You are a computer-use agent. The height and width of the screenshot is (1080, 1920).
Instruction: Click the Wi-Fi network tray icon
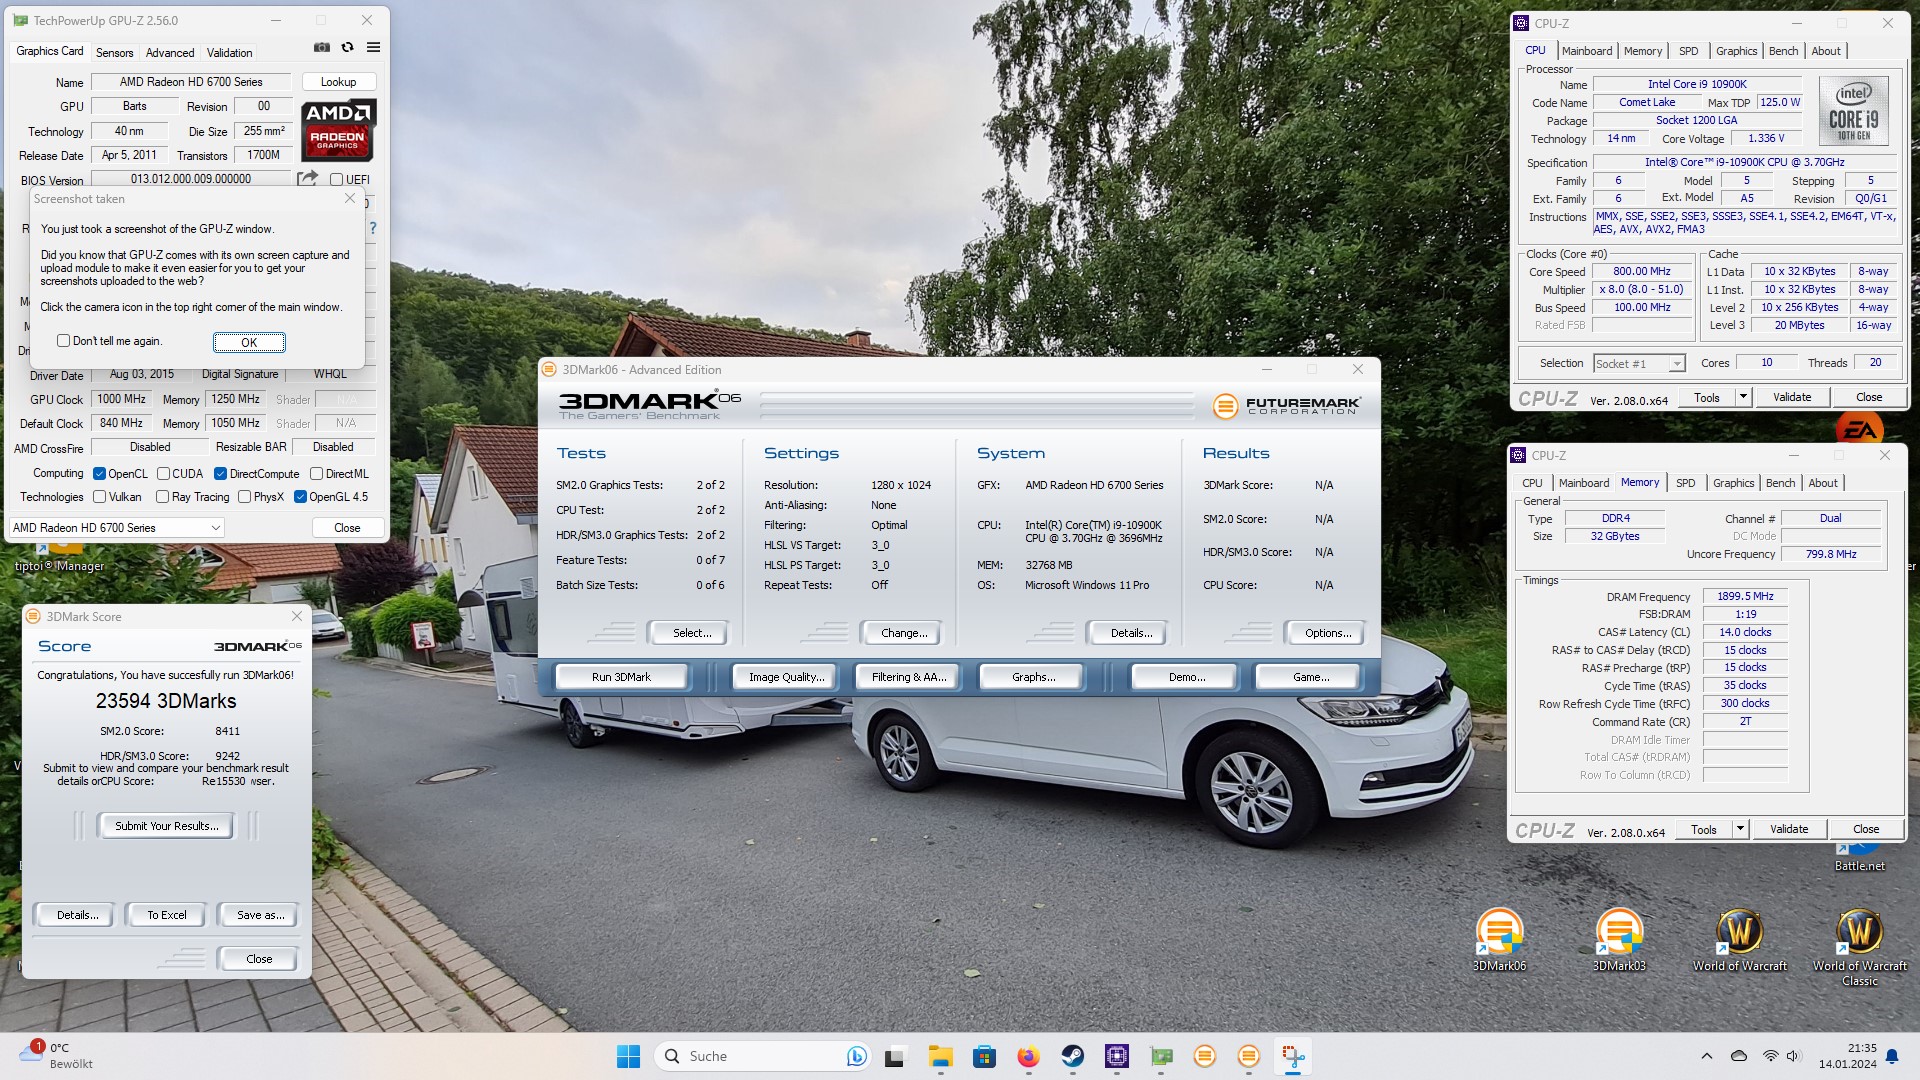[x=1770, y=1056]
